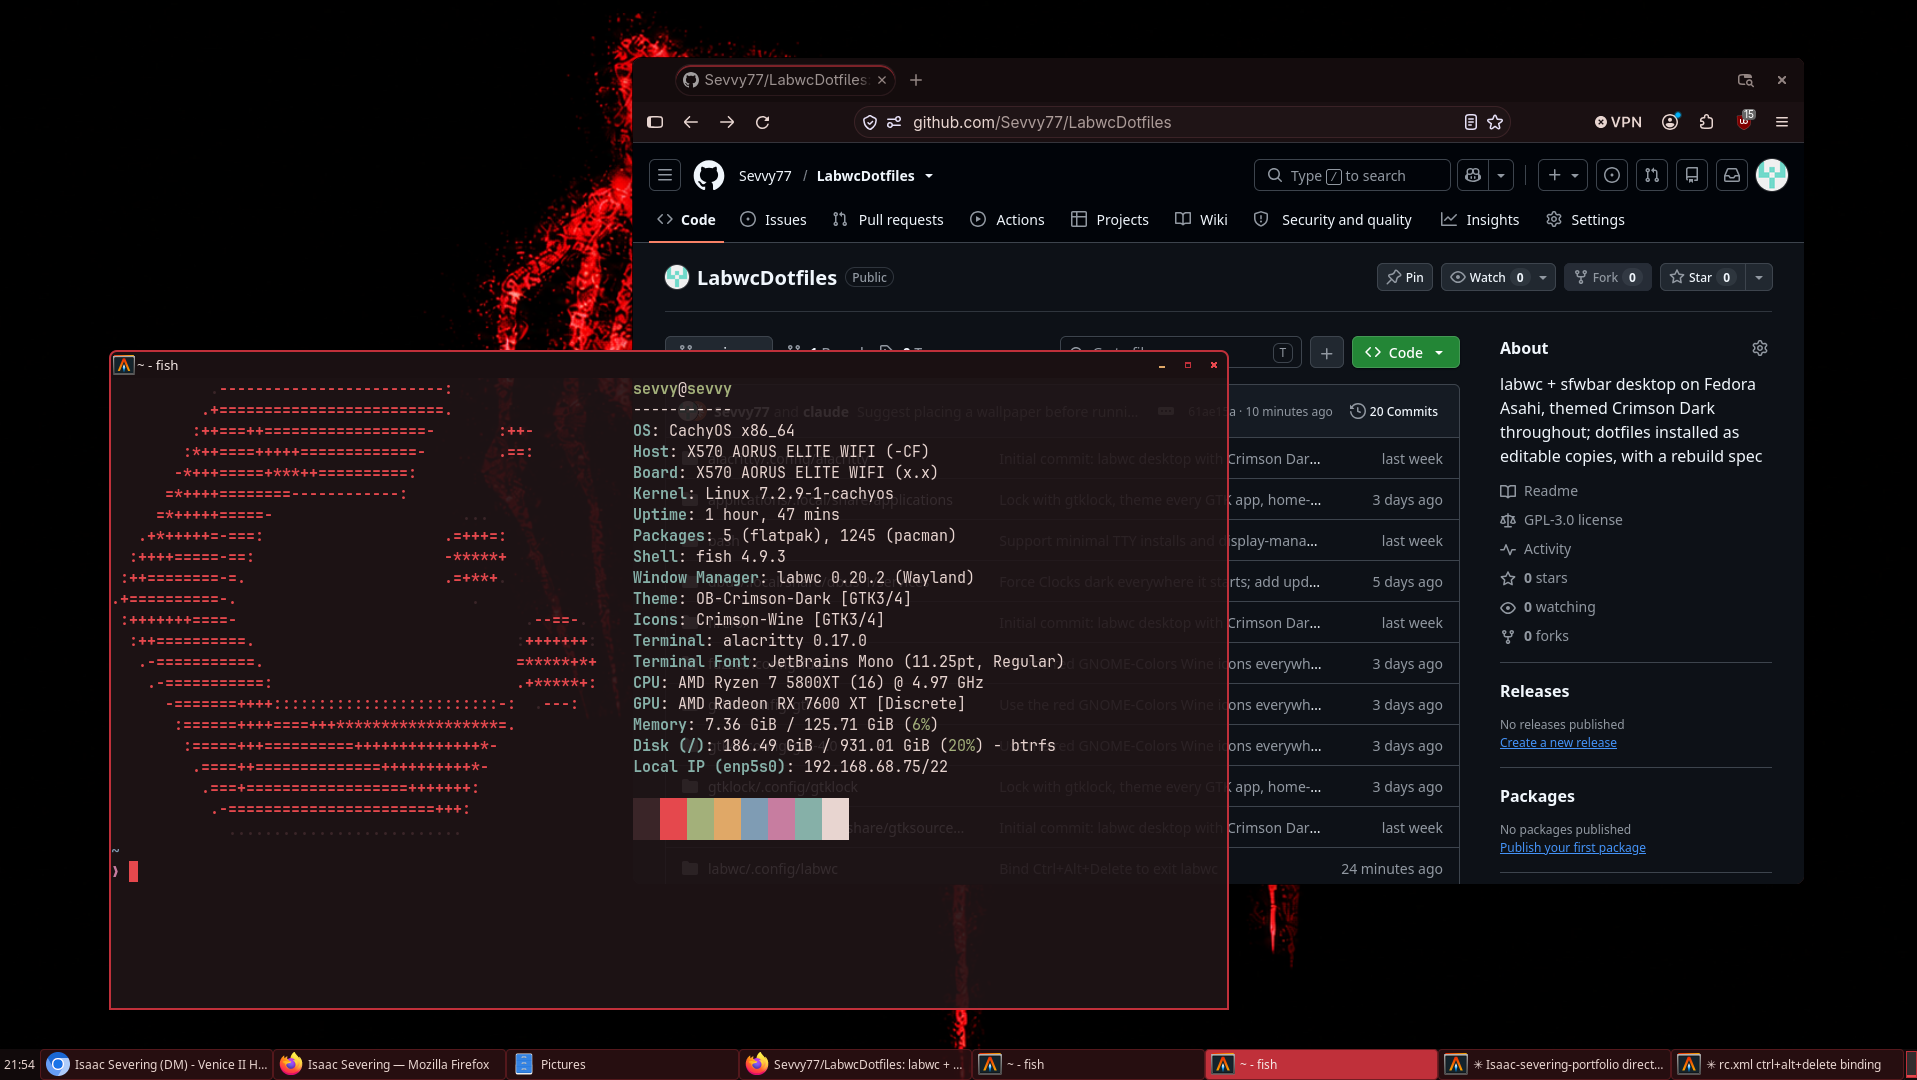Open the GitHub sidebar hamburger menu
1917x1080 pixels.
[665, 175]
